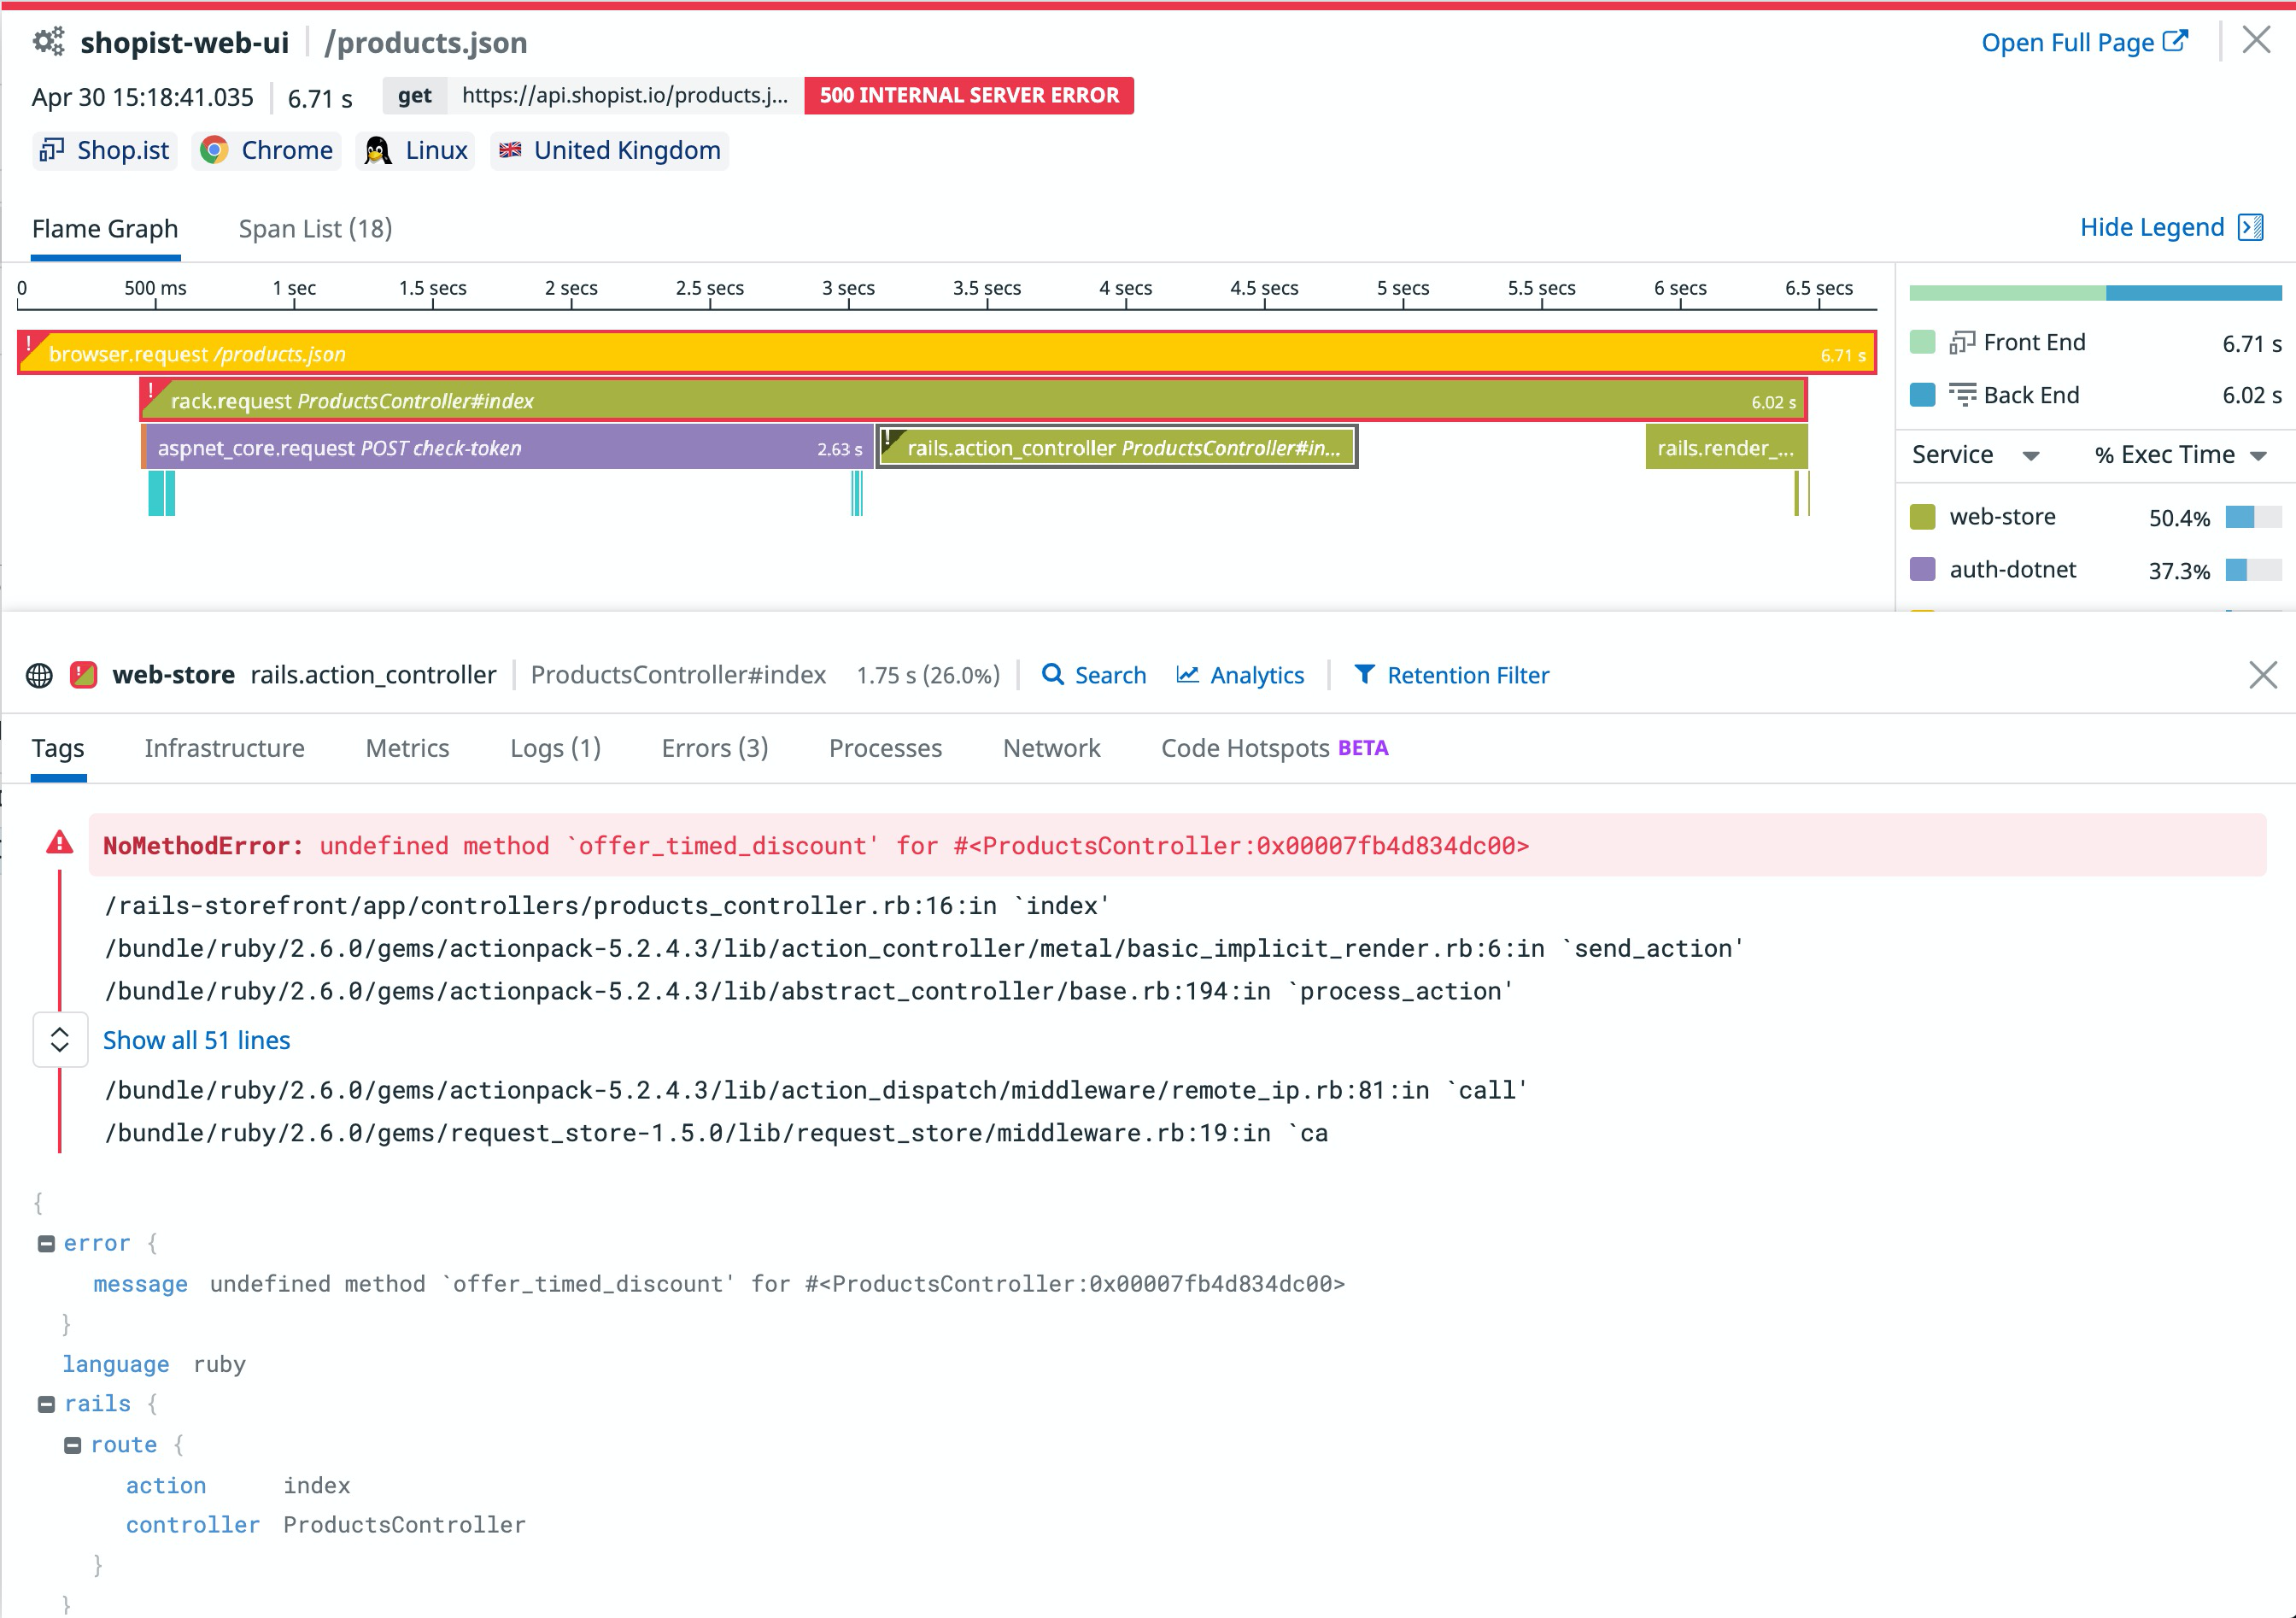Click the globe icon beside web-store
This screenshot has height=1618, width=2296.
40,675
